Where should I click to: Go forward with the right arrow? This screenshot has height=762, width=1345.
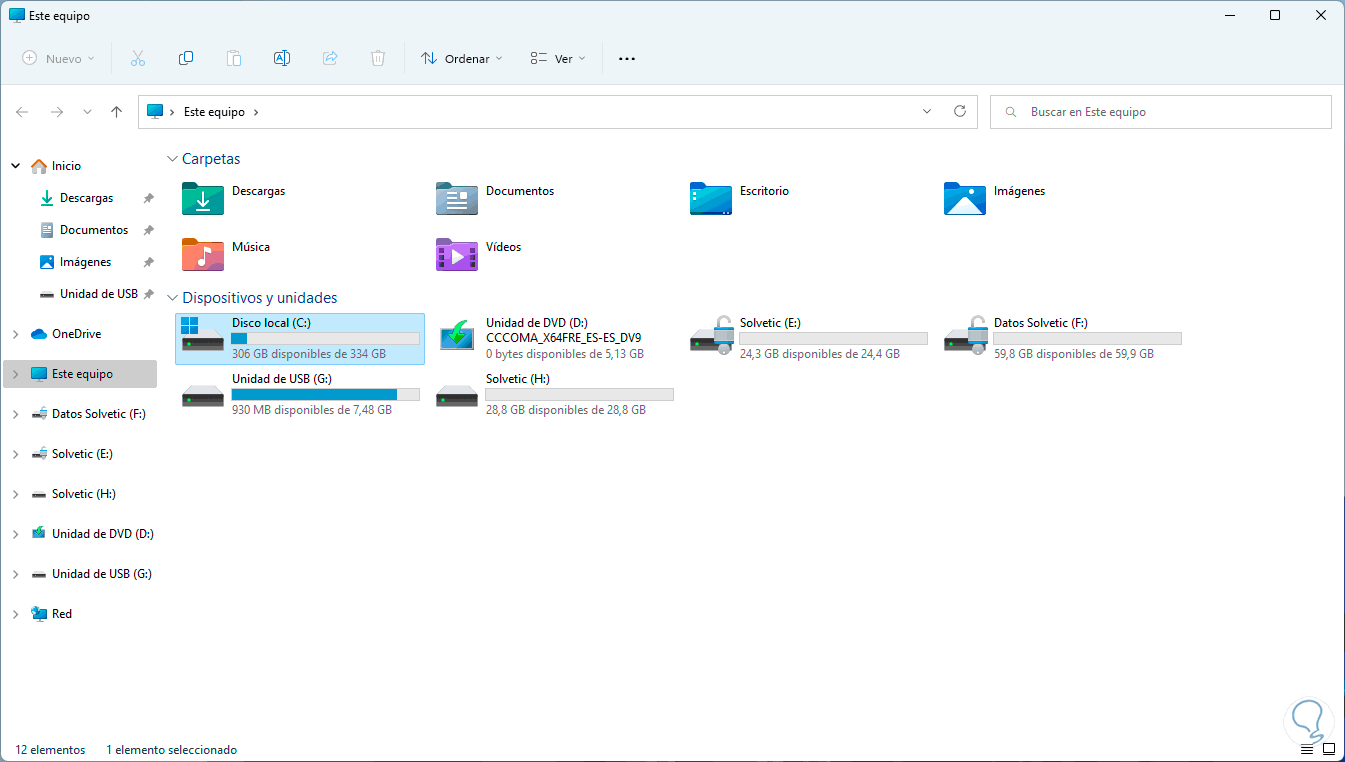57,112
